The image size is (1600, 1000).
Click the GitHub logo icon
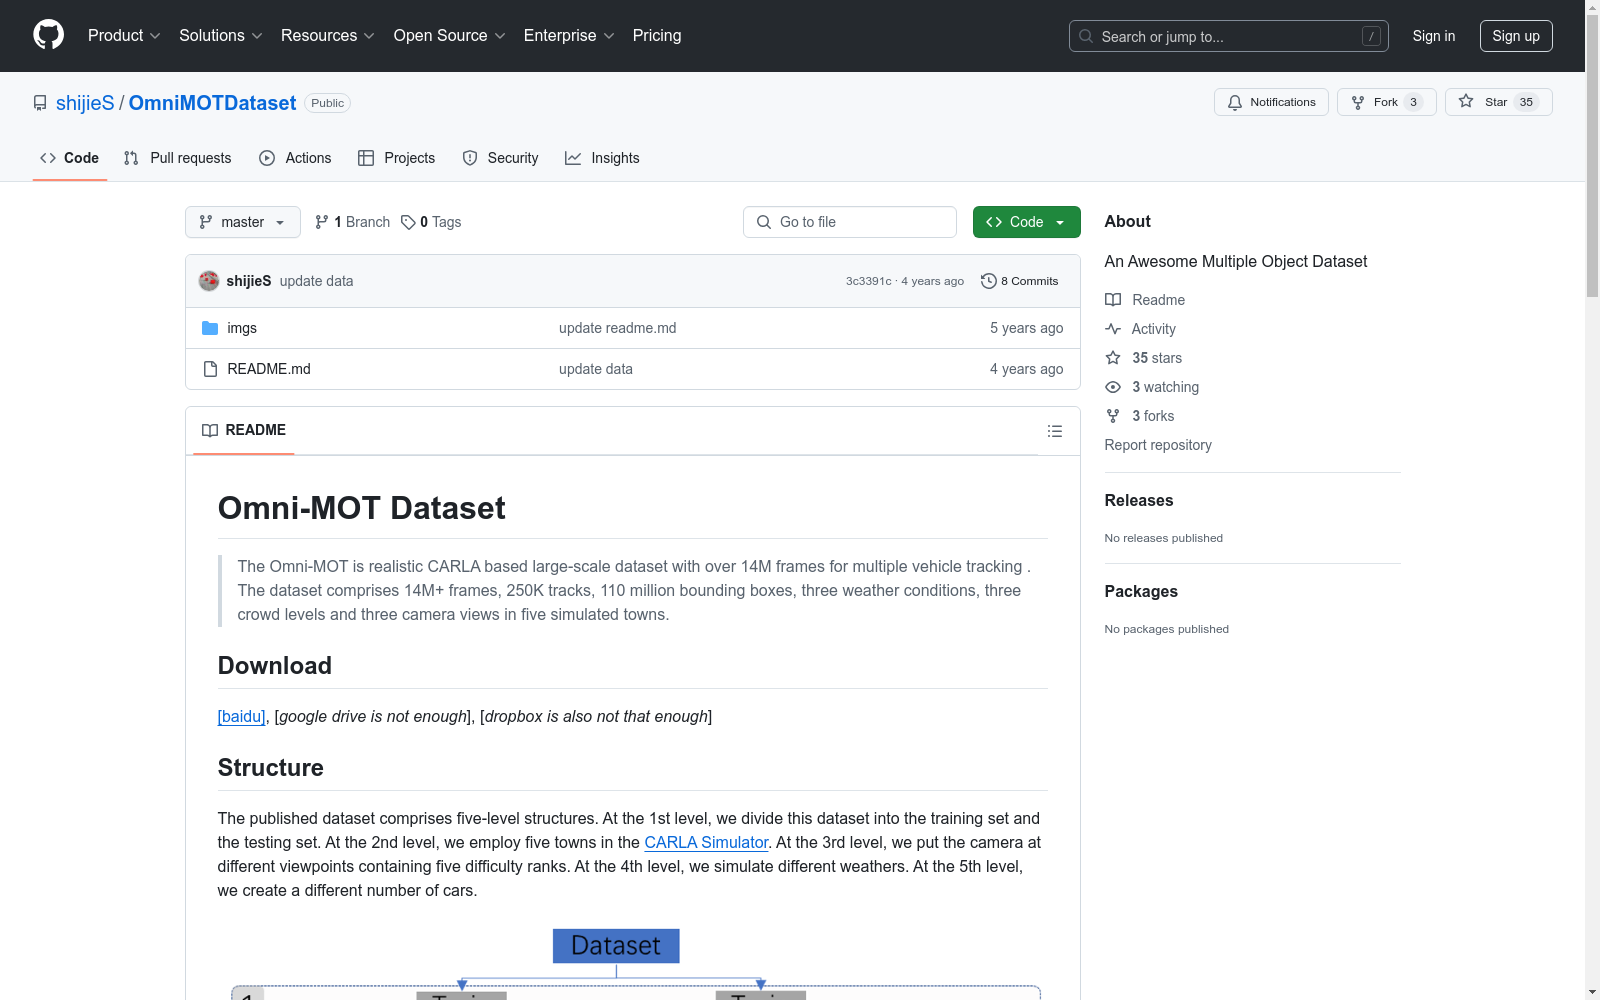(x=48, y=35)
